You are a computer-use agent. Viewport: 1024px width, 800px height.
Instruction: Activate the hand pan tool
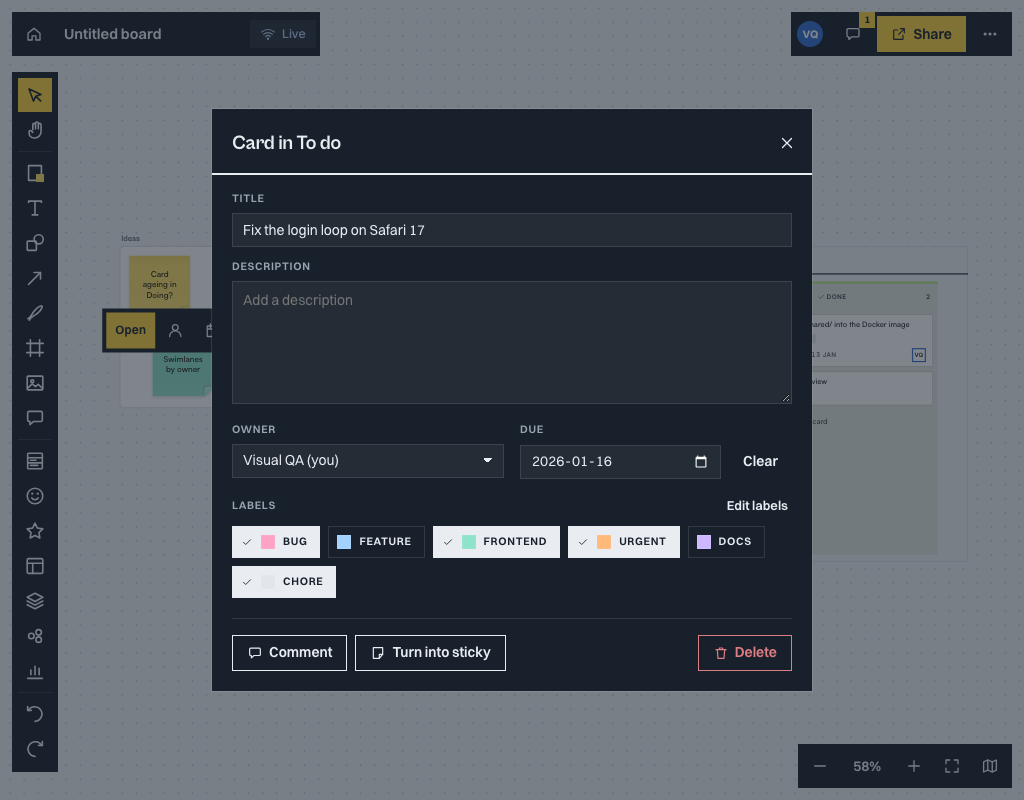coord(35,130)
